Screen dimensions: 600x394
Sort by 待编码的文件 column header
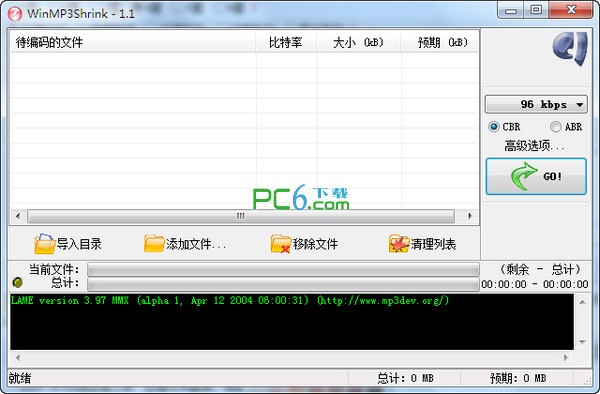coord(133,42)
